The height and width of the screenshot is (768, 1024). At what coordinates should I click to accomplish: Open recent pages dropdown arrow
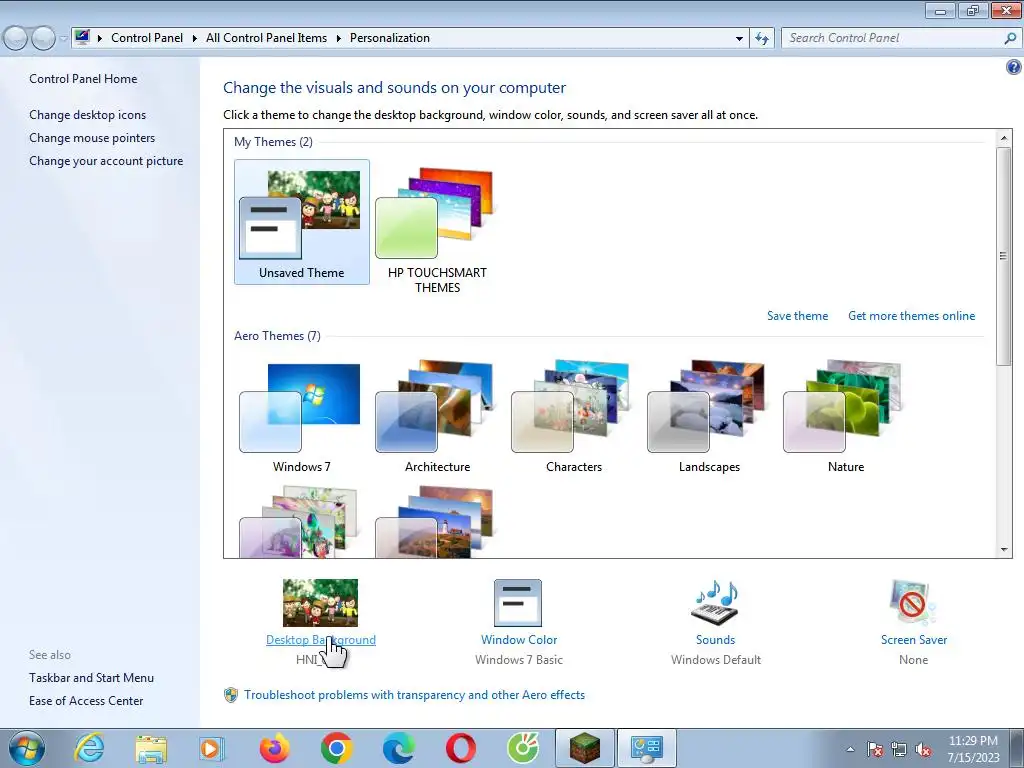click(63, 39)
